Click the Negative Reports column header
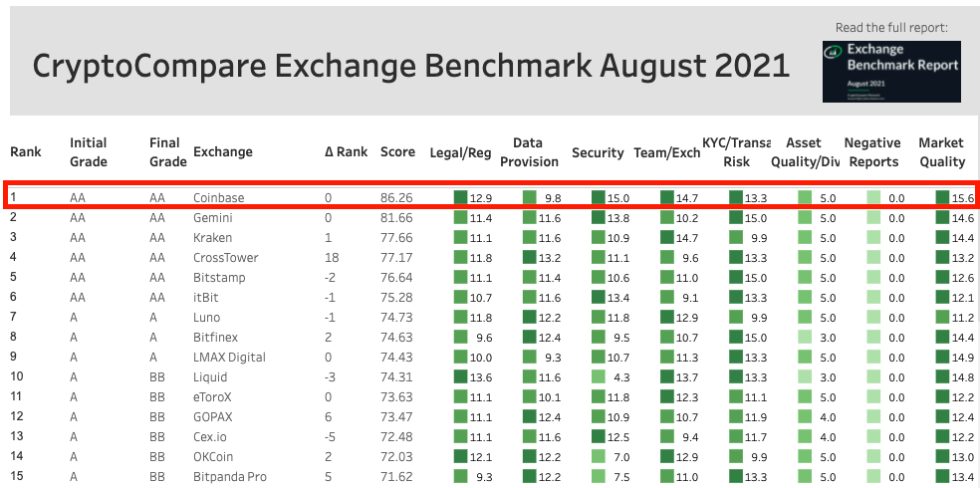Screen dimensions: 980x488 [x=872, y=152]
